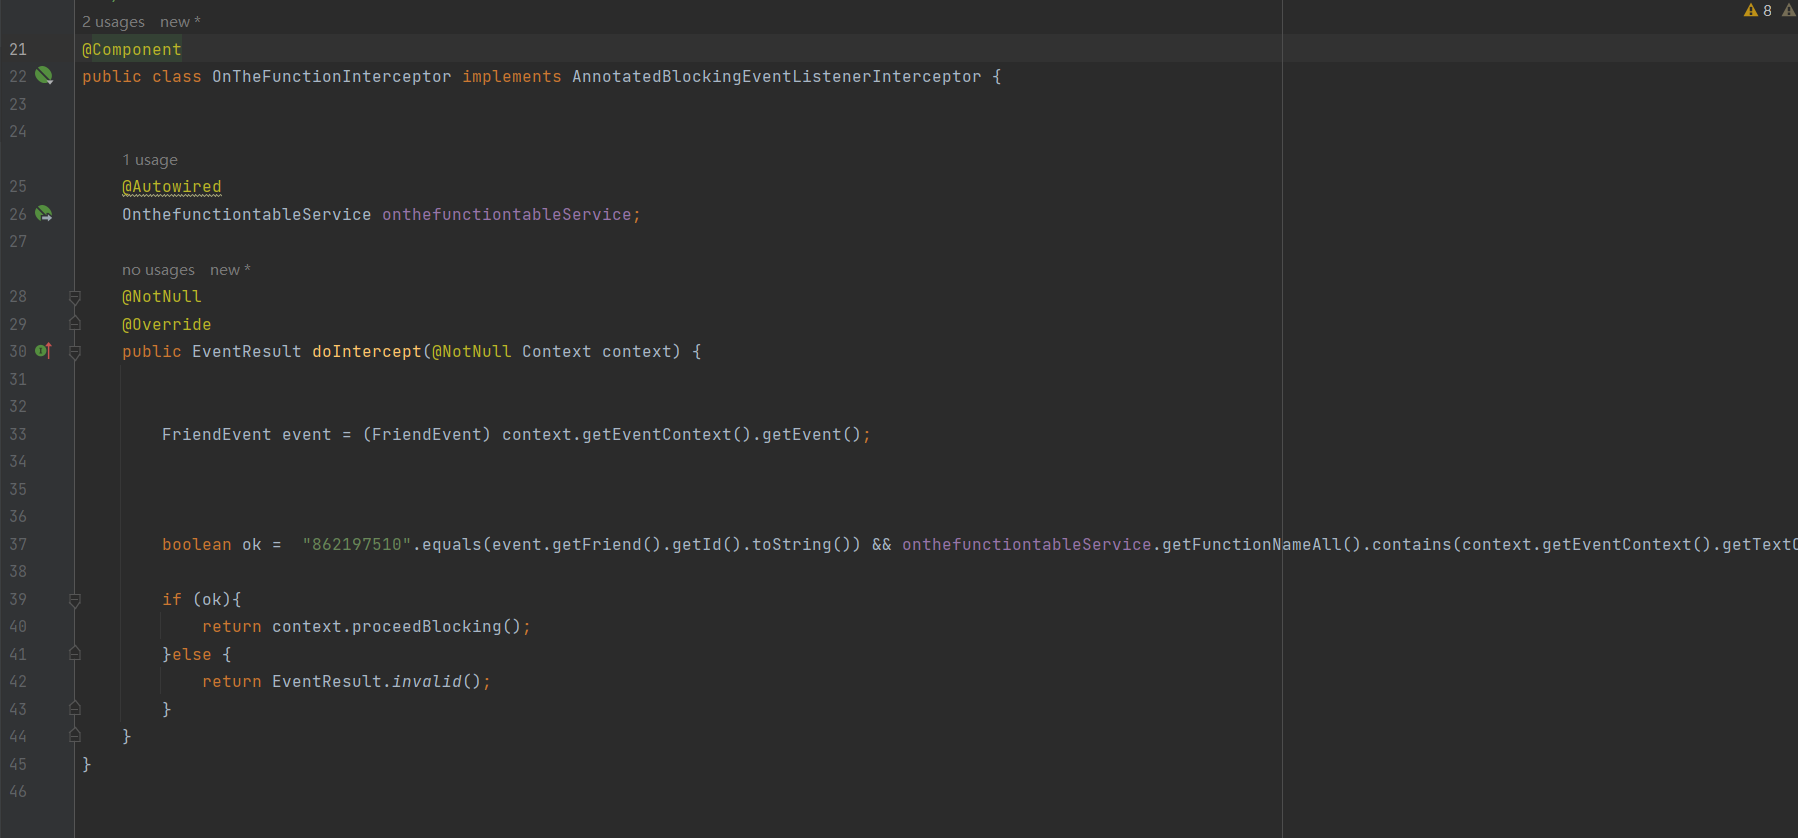Click context.proceedBlocking() call
The width and height of the screenshot is (1798, 838).
pyautogui.click(x=397, y=626)
